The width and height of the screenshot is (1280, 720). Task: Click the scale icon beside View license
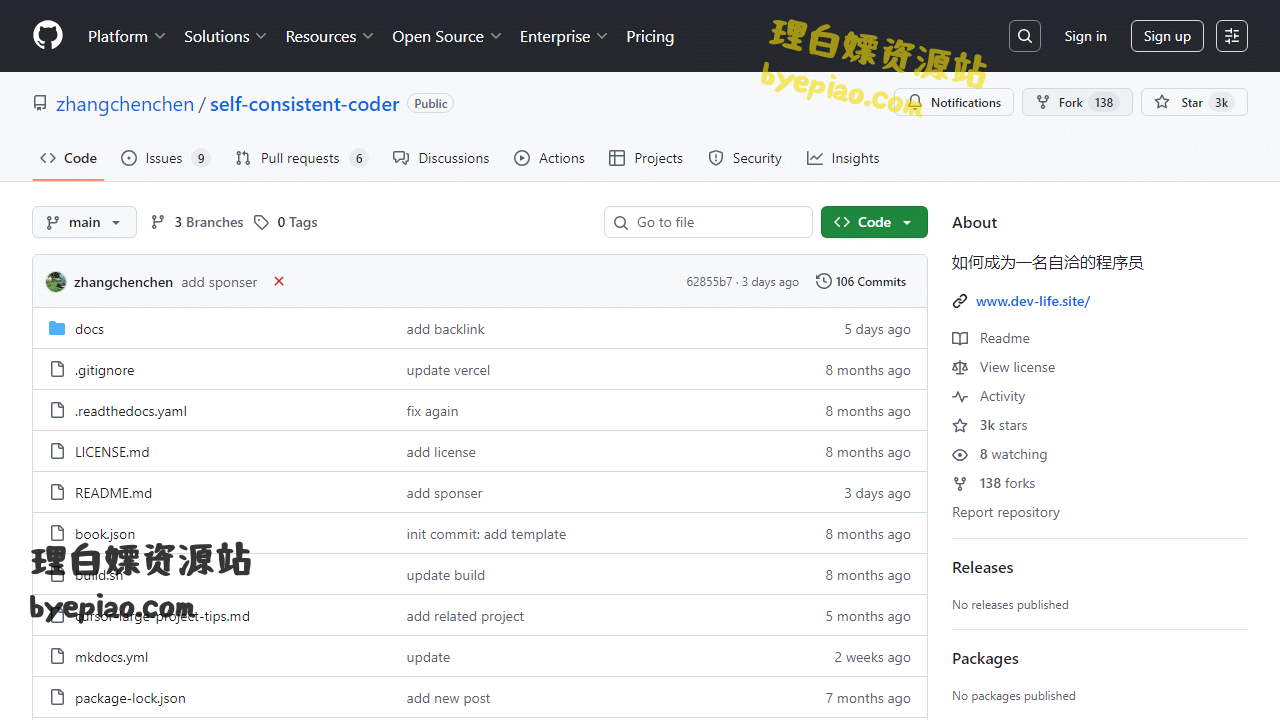960,367
